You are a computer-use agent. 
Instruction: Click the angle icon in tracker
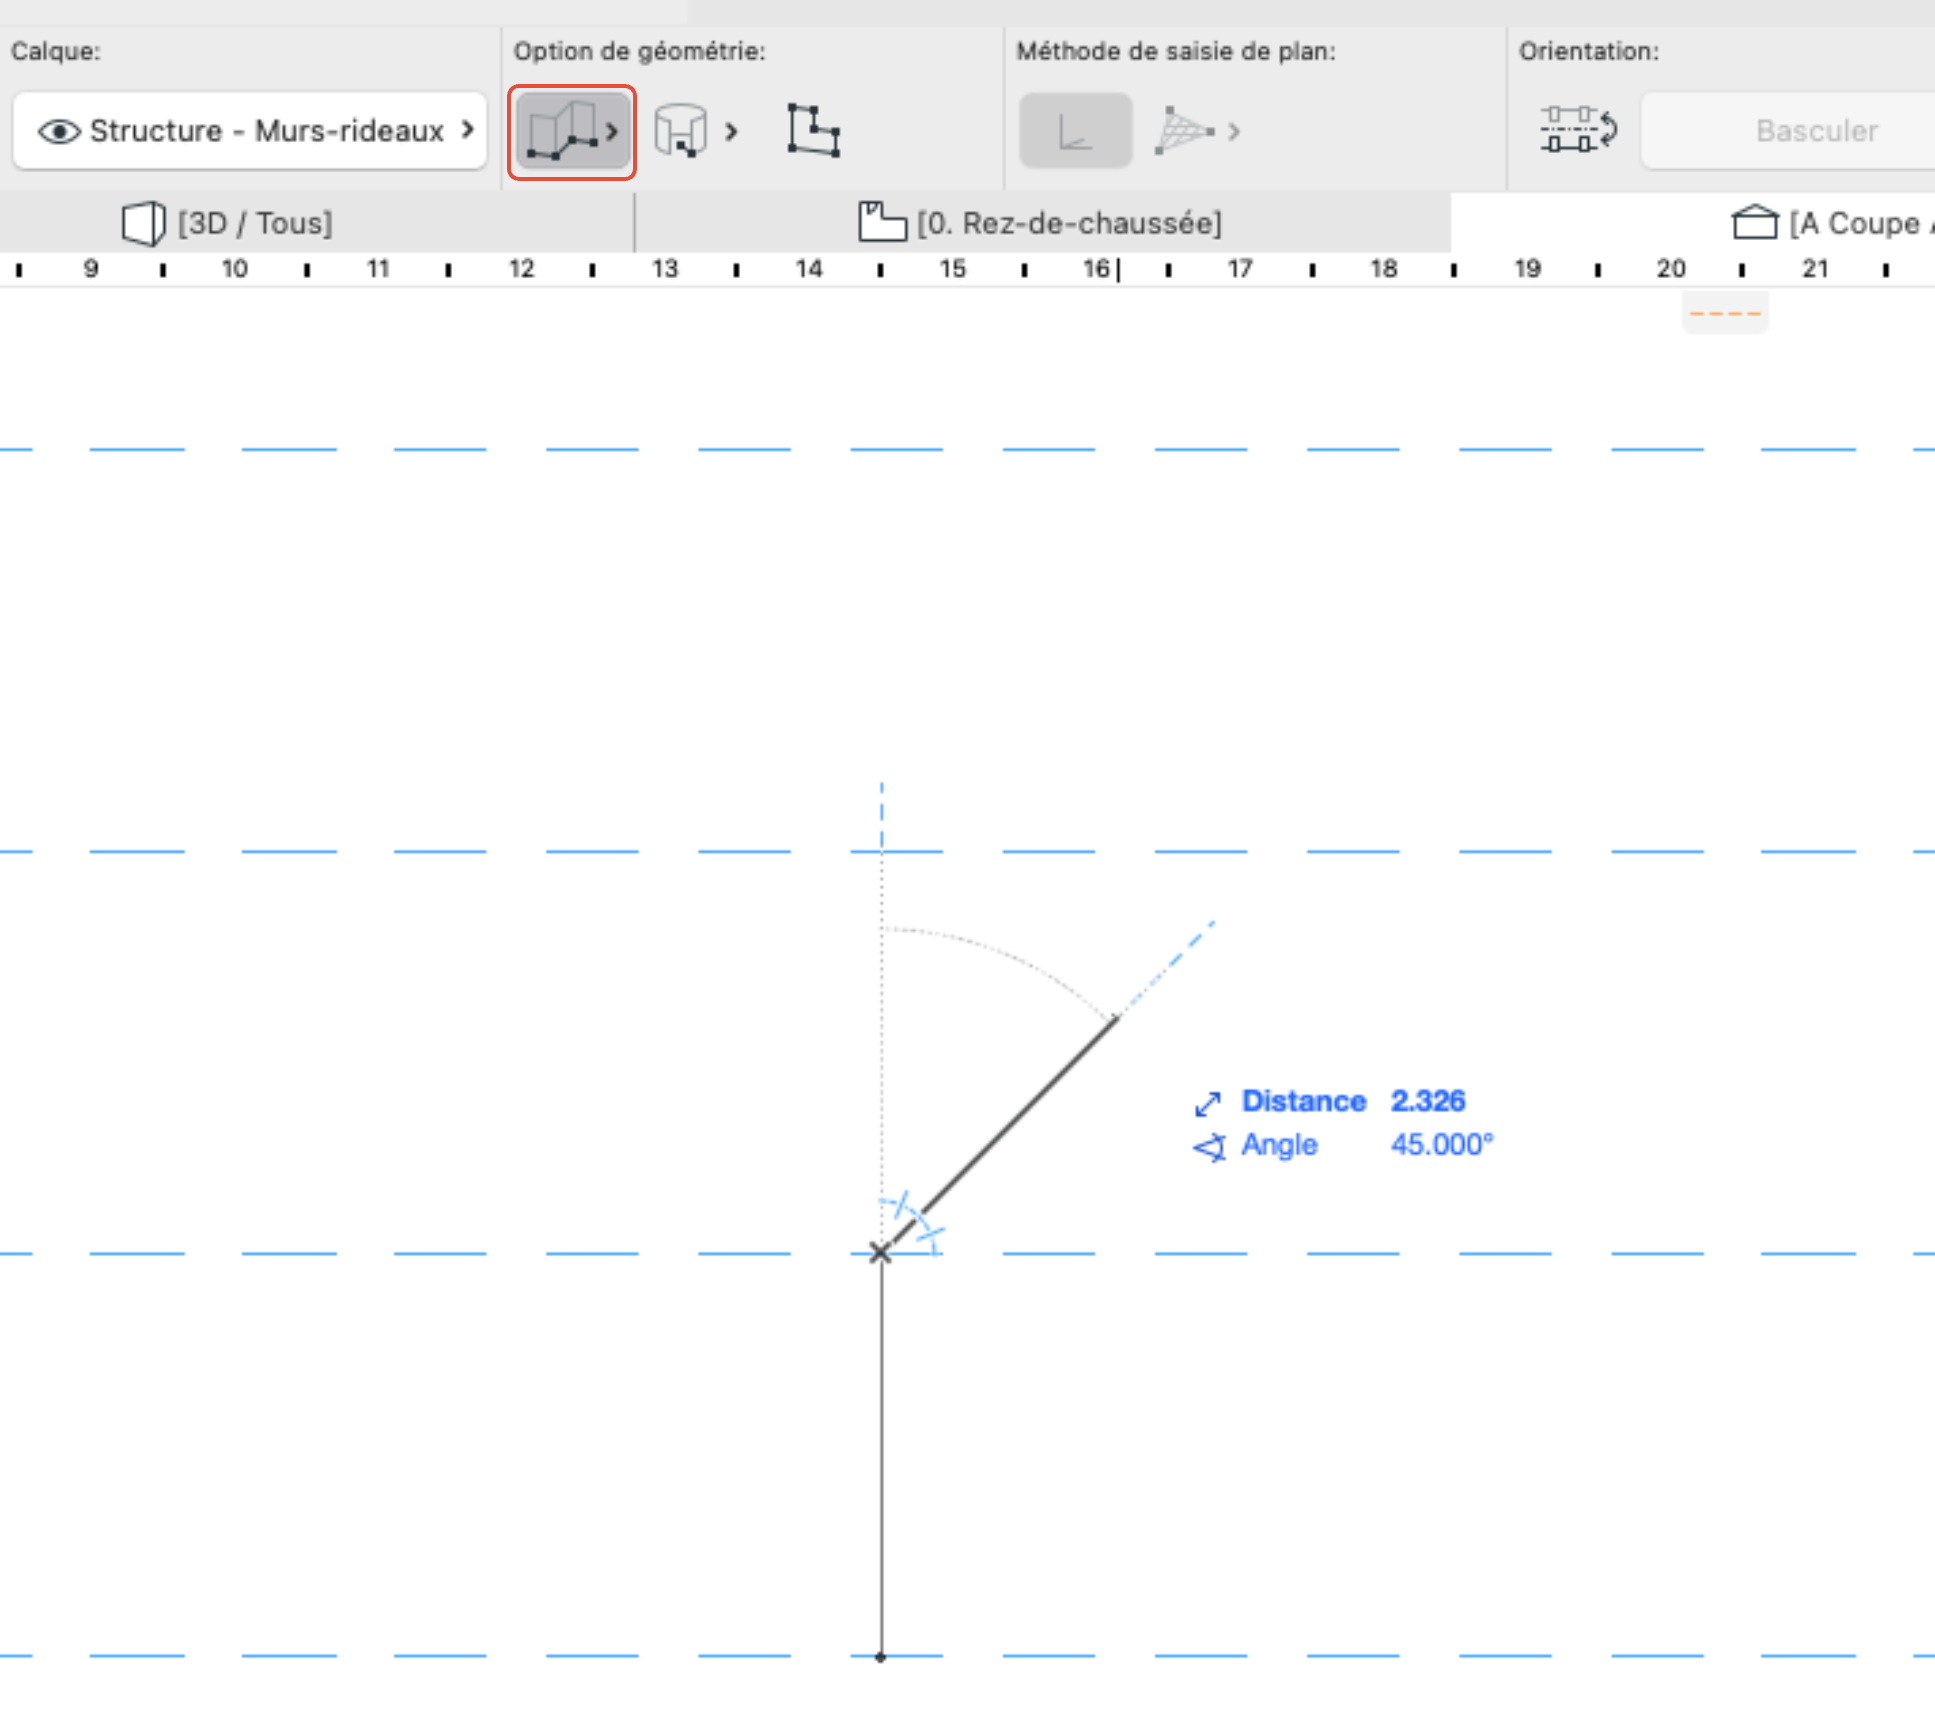coord(1209,1147)
